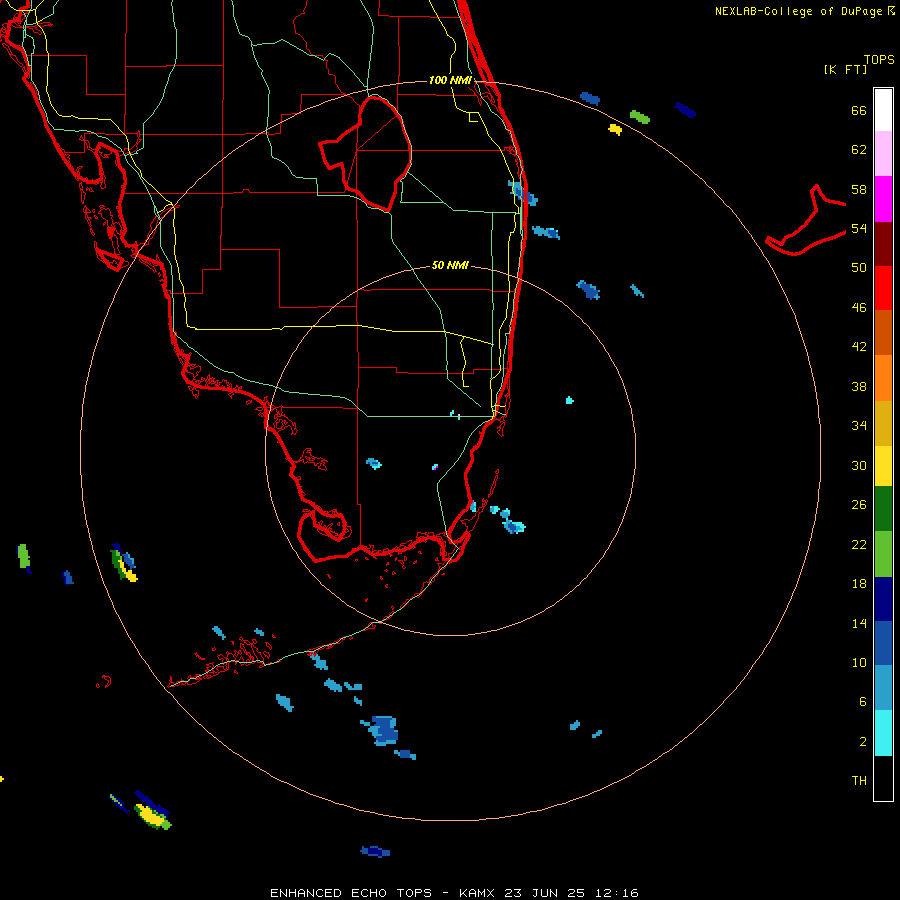
Task: Select legend value 58
Action: pos(859,189)
